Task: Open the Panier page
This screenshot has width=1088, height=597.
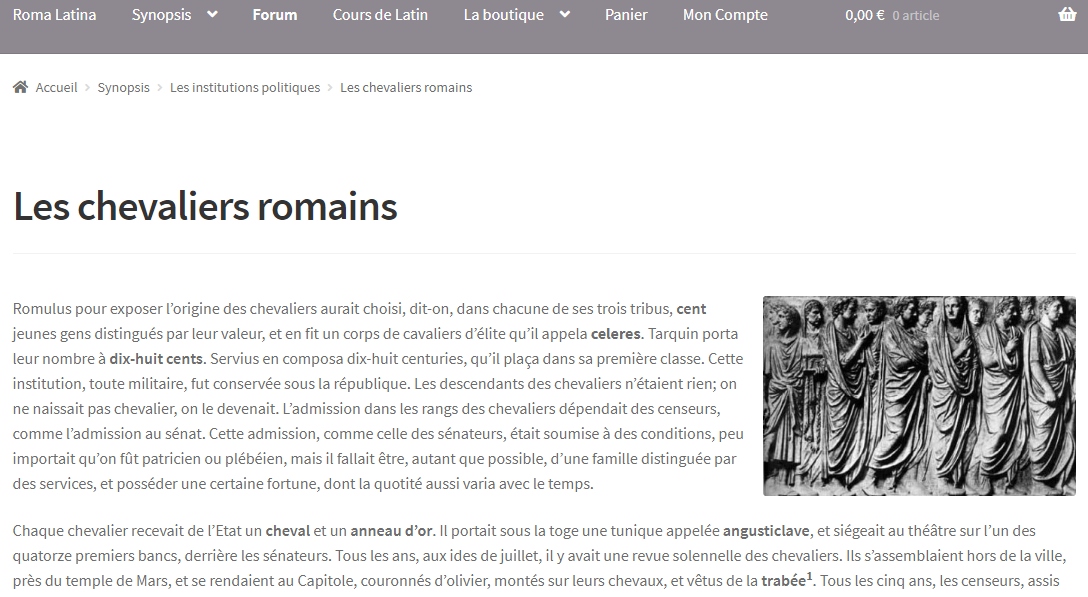Action: tap(626, 15)
